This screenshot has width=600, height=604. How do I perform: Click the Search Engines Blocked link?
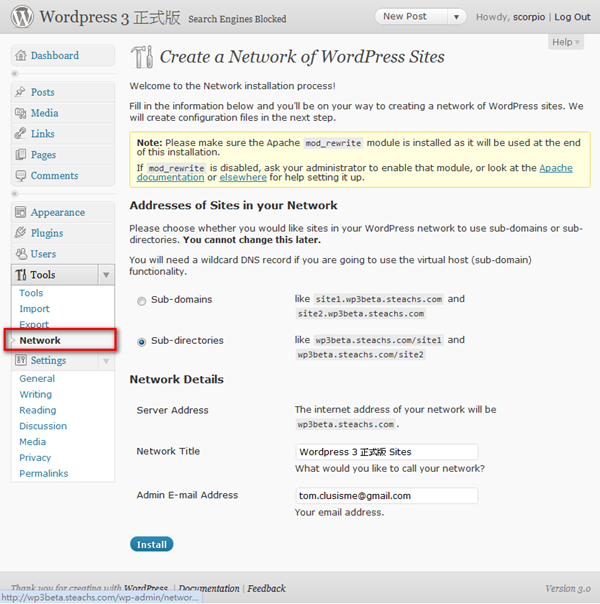coord(237,19)
